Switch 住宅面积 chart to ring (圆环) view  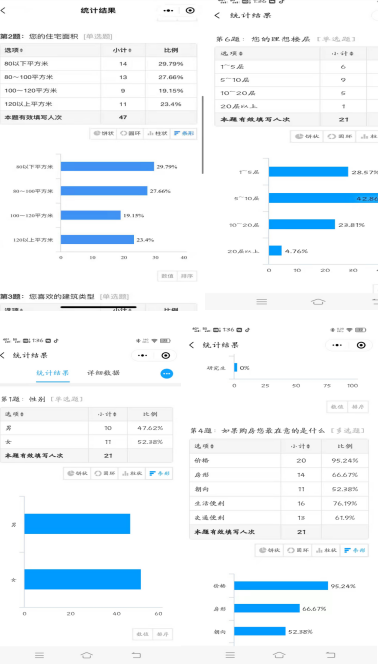point(130,133)
